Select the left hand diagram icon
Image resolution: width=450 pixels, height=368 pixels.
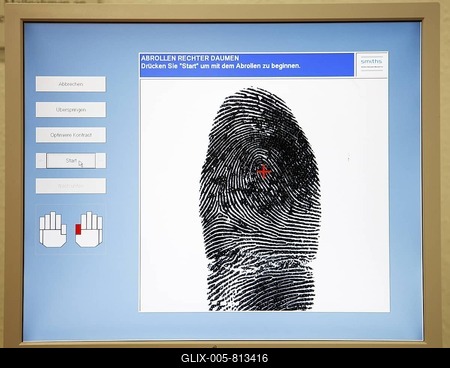(x=53, y=229)
